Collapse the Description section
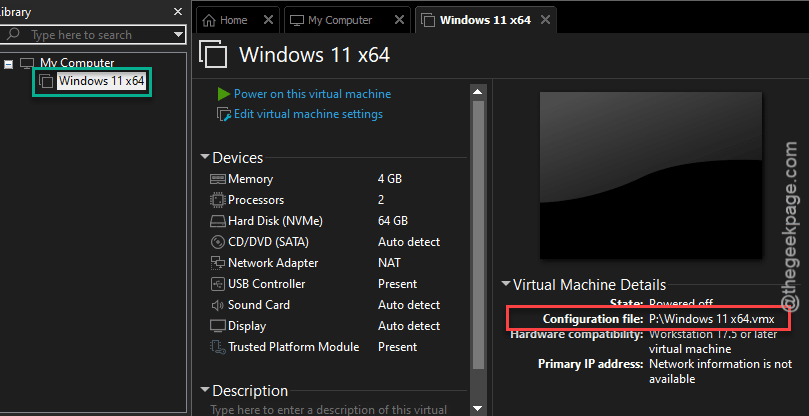 pyautogui.click(x=205, y=390)
